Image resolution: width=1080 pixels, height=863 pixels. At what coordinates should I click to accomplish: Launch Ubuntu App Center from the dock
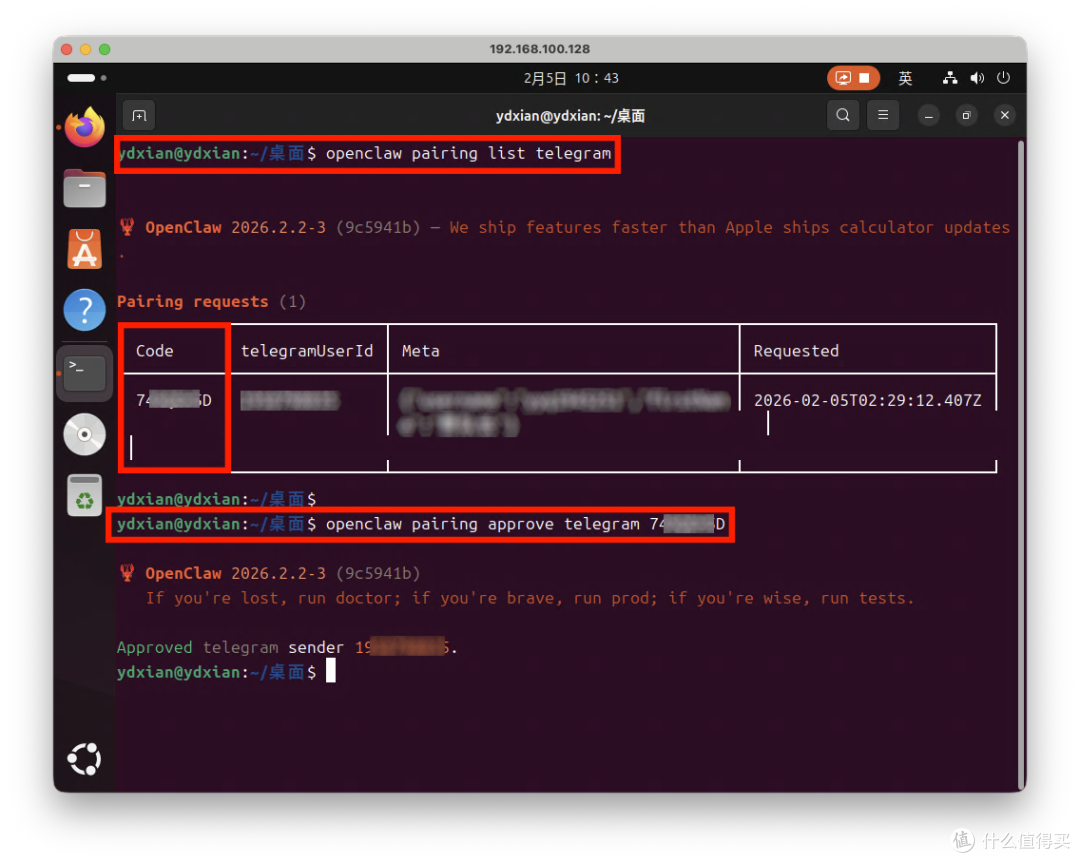(x=85, y=249)
